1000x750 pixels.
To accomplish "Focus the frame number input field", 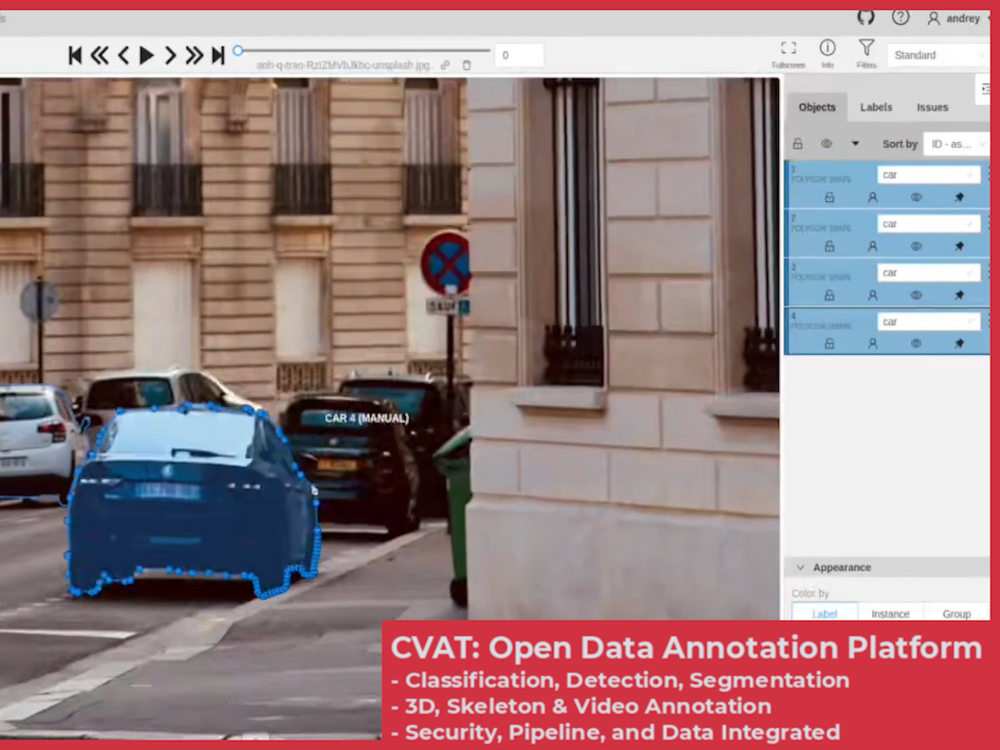I will tap(519, 55).
